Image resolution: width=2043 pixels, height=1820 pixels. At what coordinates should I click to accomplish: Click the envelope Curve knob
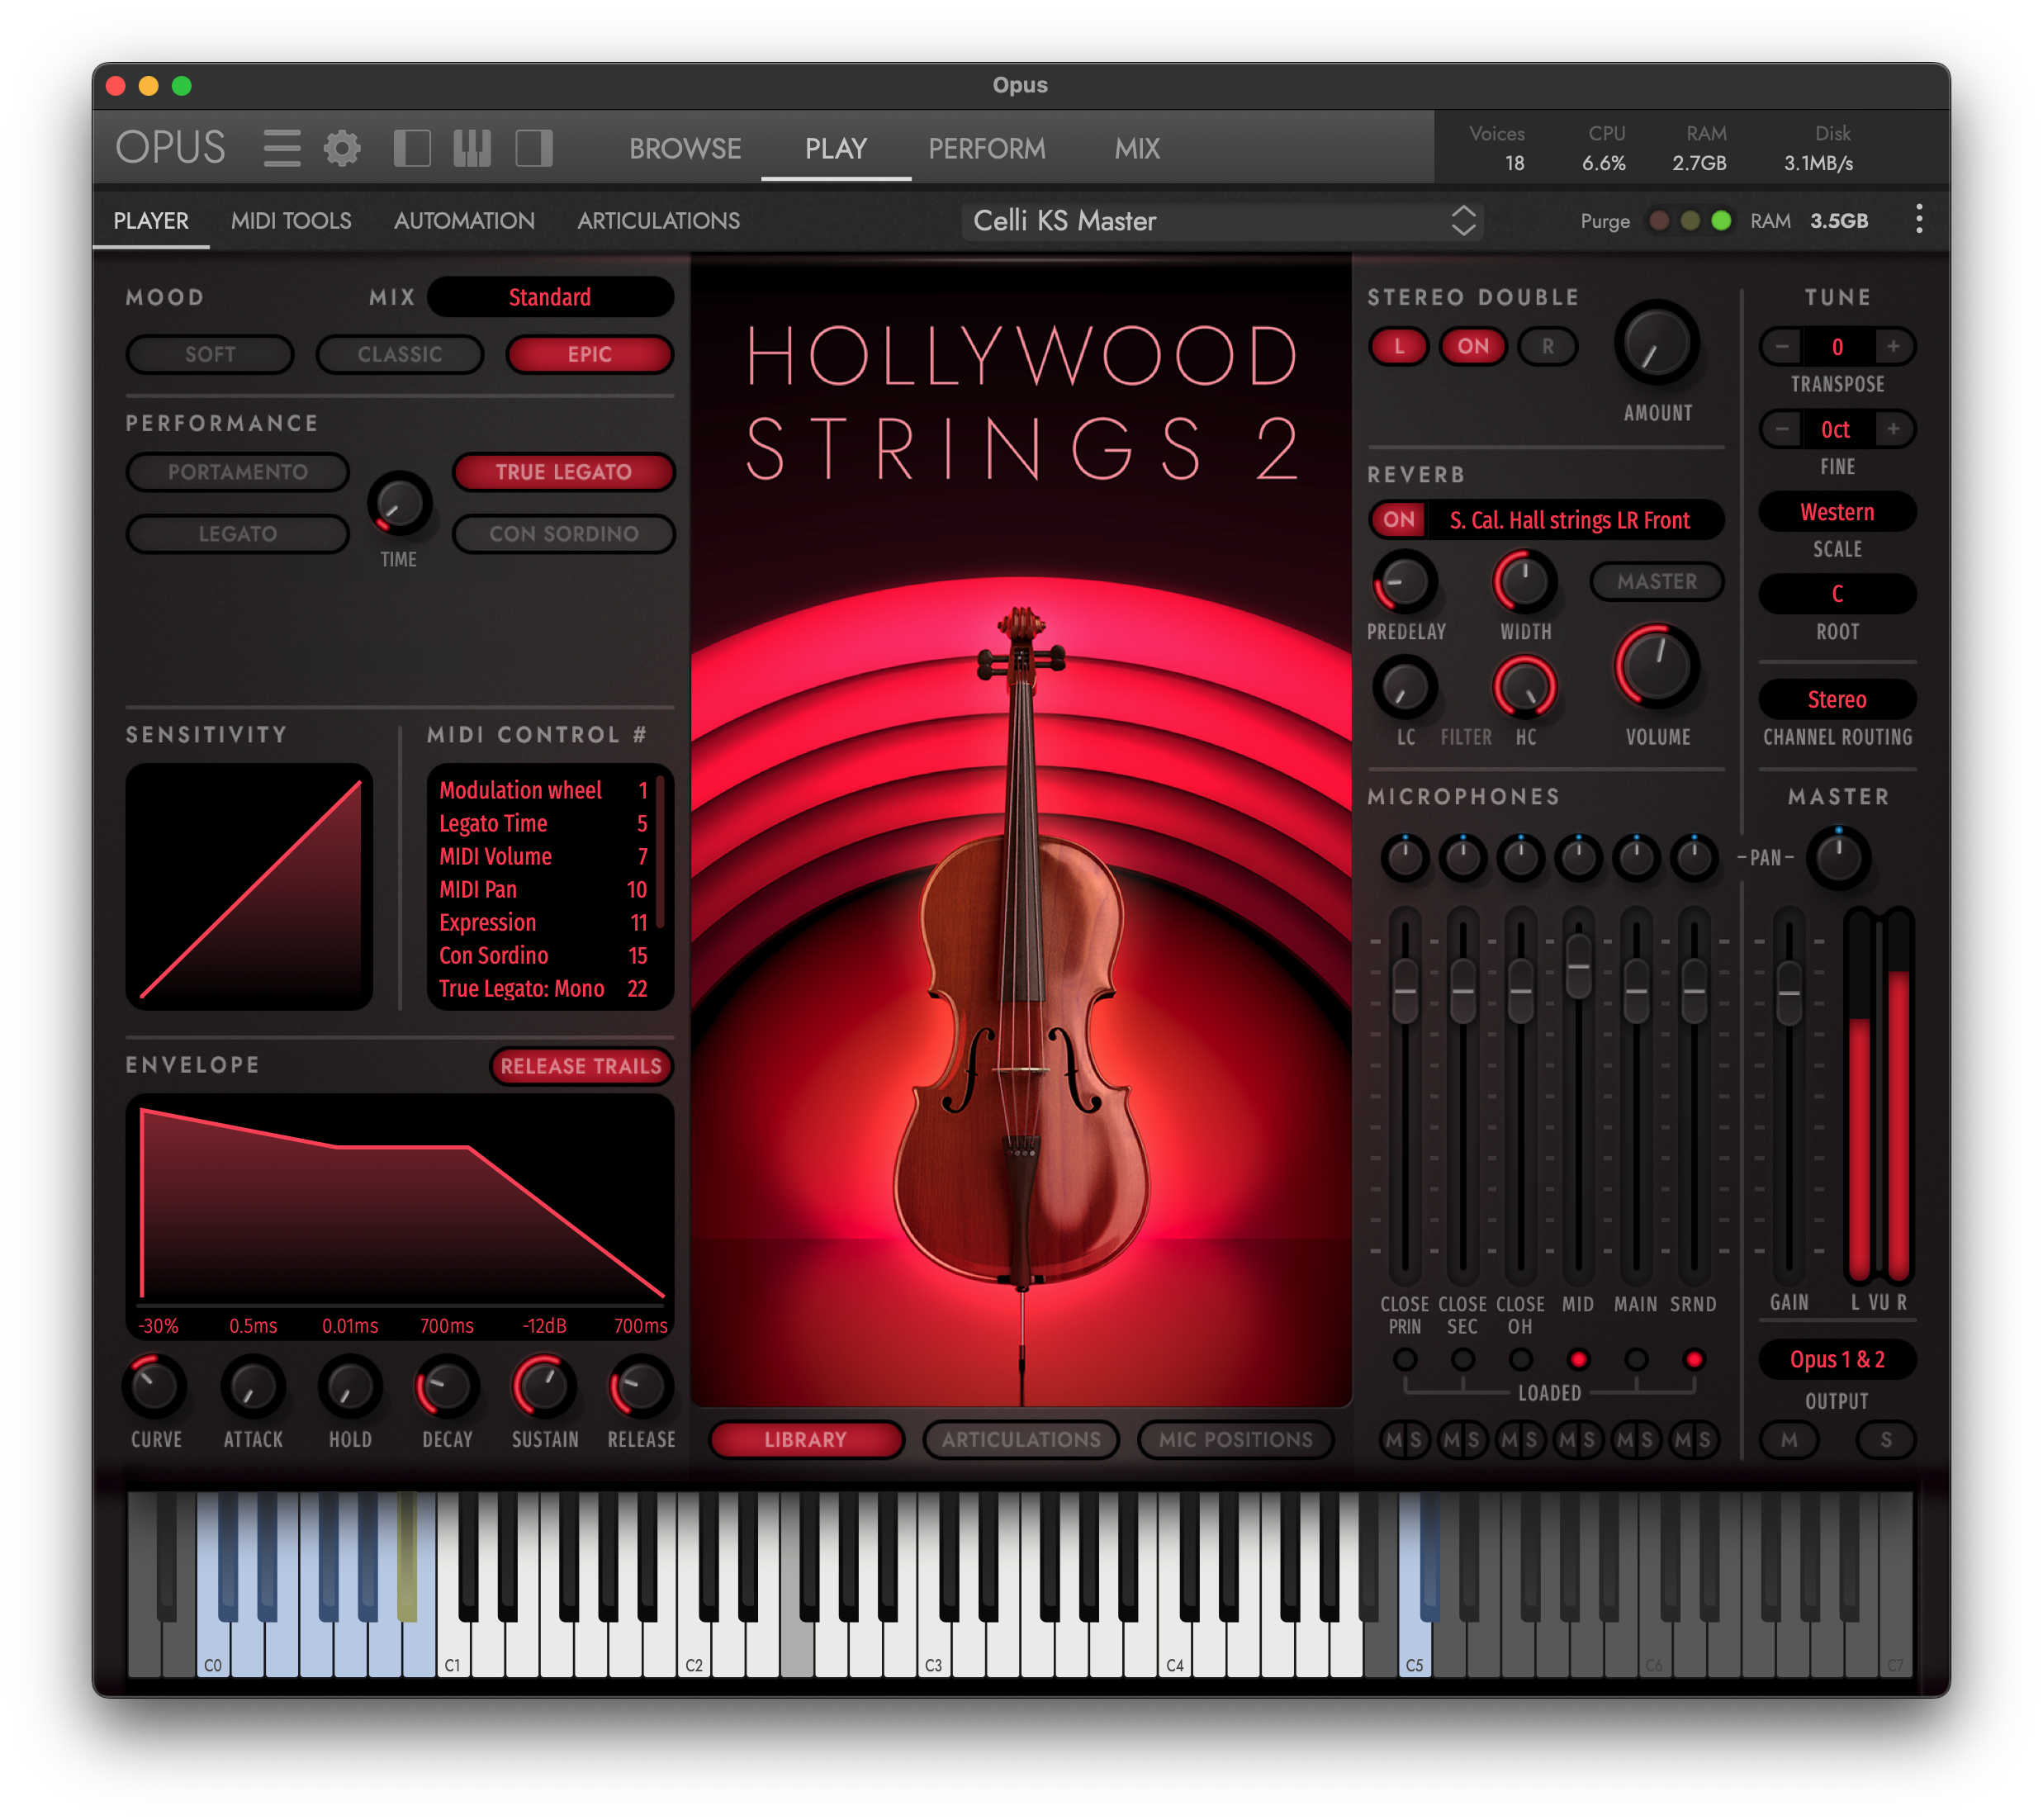(x=155, y=1387)
